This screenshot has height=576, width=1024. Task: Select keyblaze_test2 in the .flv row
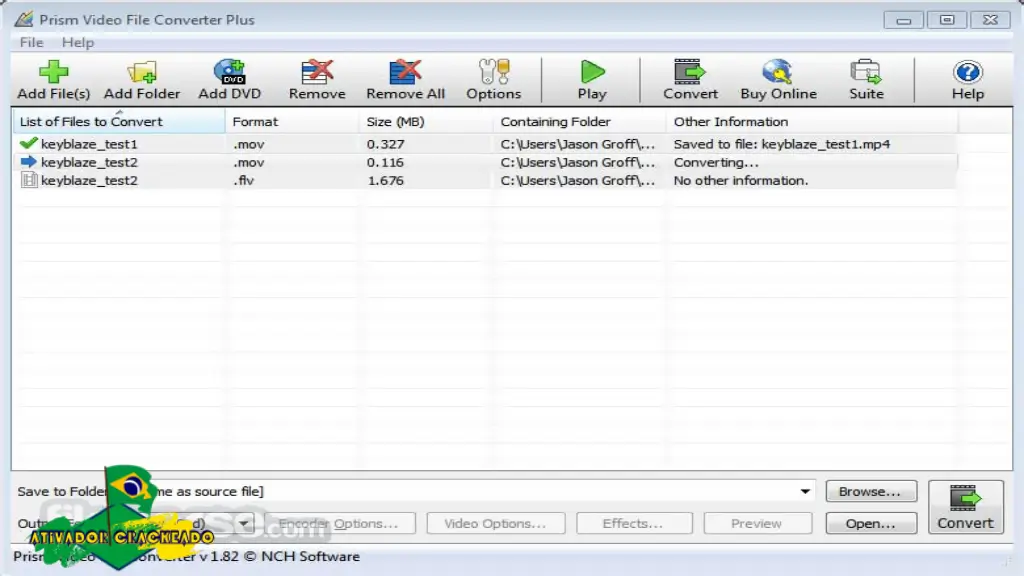pos(89,180)
